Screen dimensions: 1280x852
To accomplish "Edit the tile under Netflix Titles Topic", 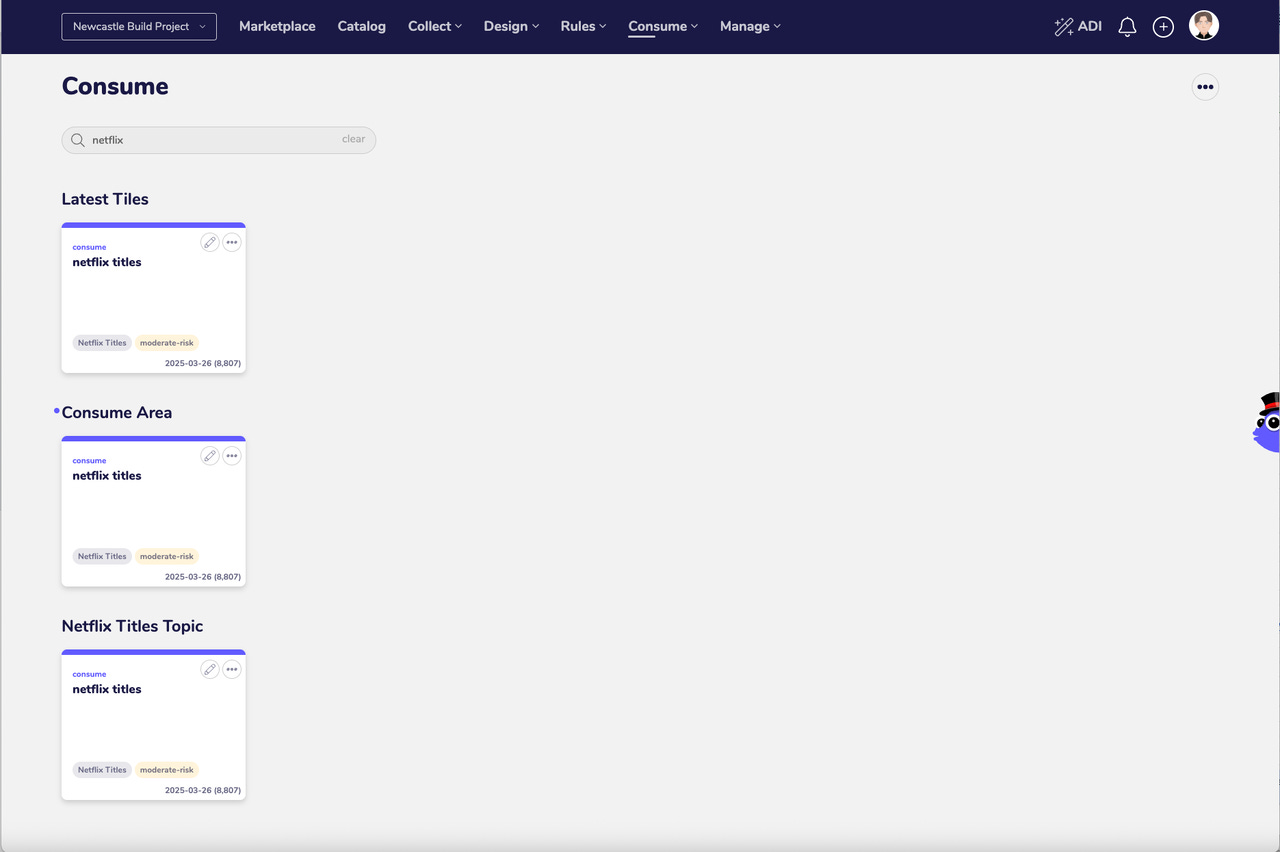I will point(209,670).
